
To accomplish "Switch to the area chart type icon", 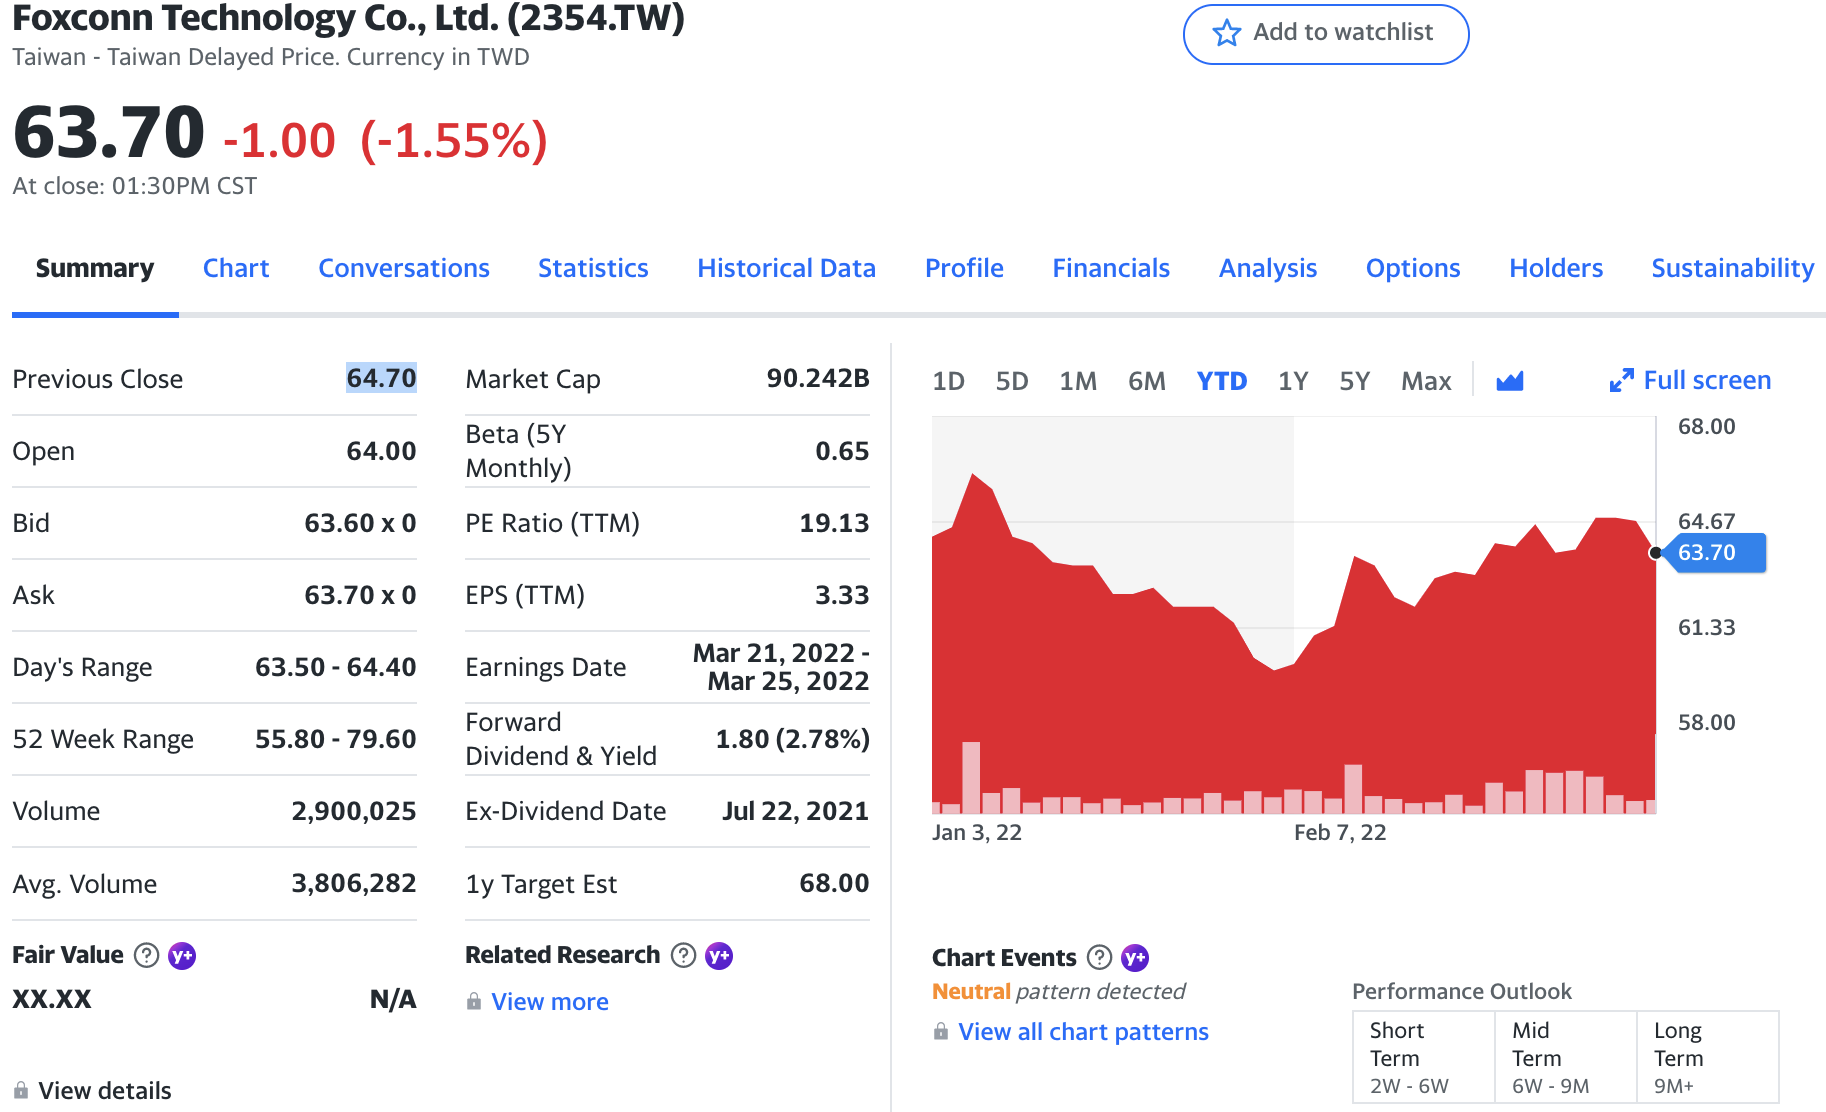I will point(1509,381).
